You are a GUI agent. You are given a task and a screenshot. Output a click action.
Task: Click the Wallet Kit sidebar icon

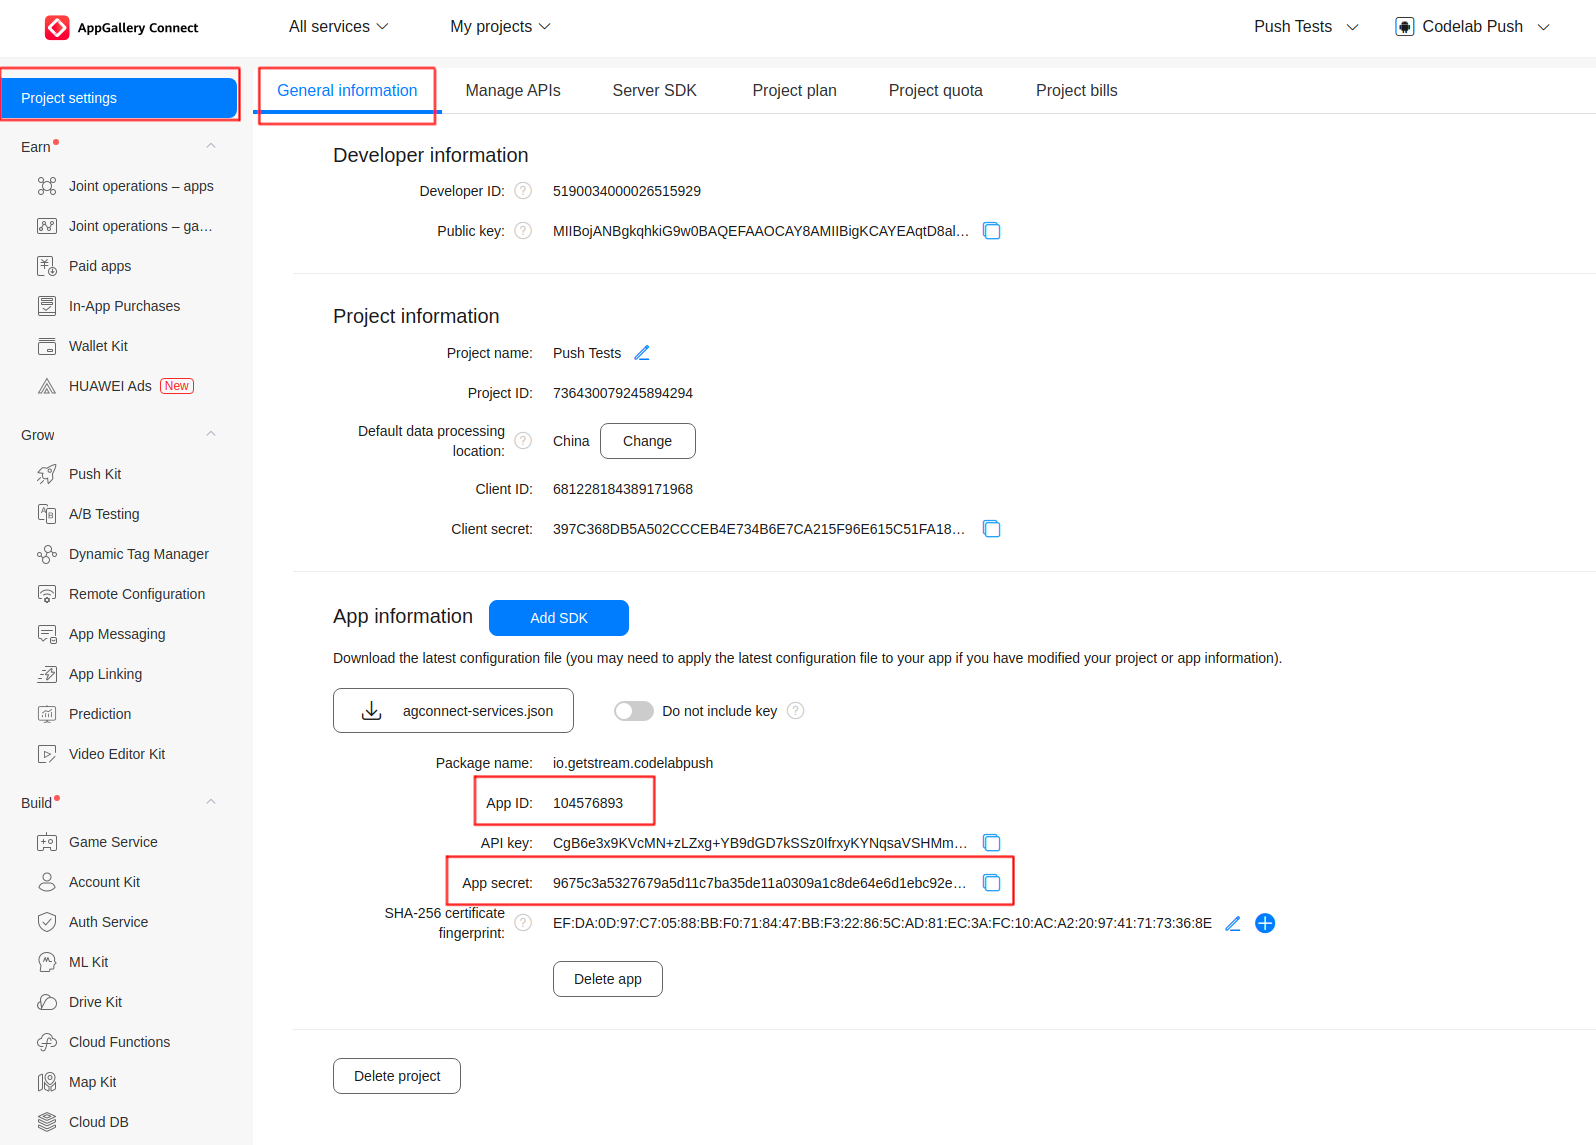47,346
